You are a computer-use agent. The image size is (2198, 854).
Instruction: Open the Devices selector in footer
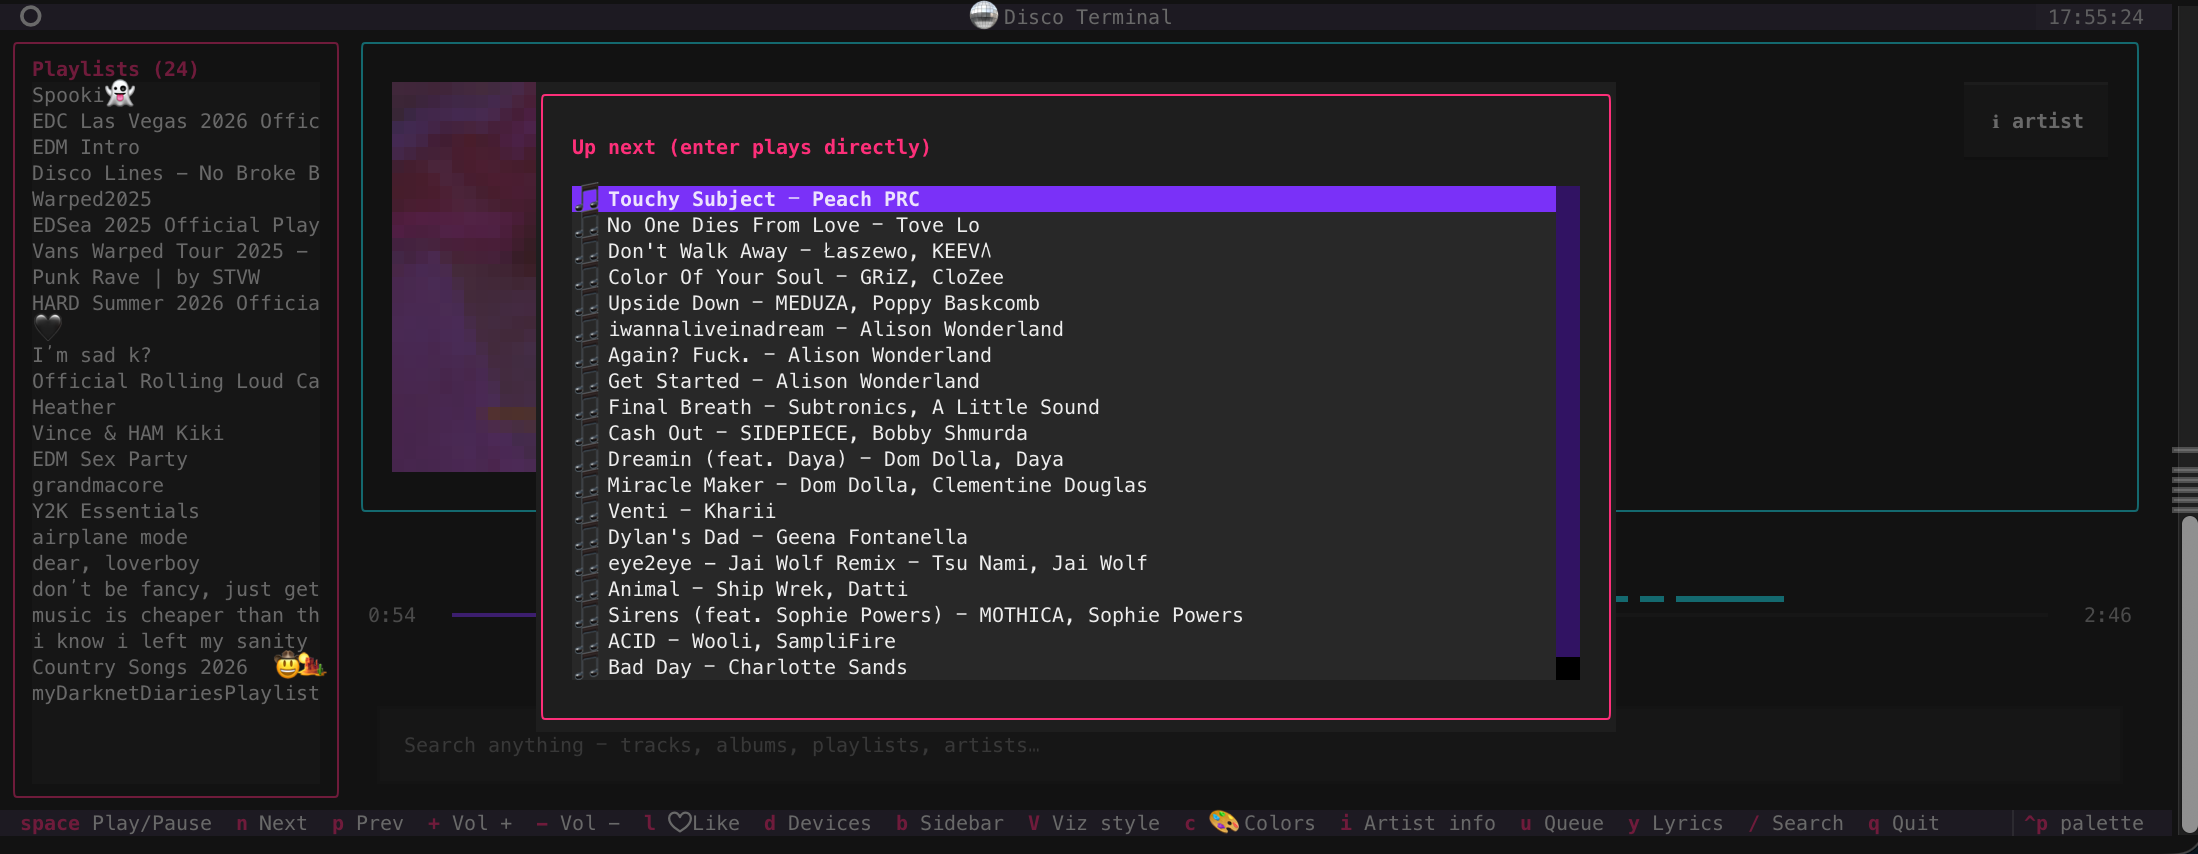point(817,823)
